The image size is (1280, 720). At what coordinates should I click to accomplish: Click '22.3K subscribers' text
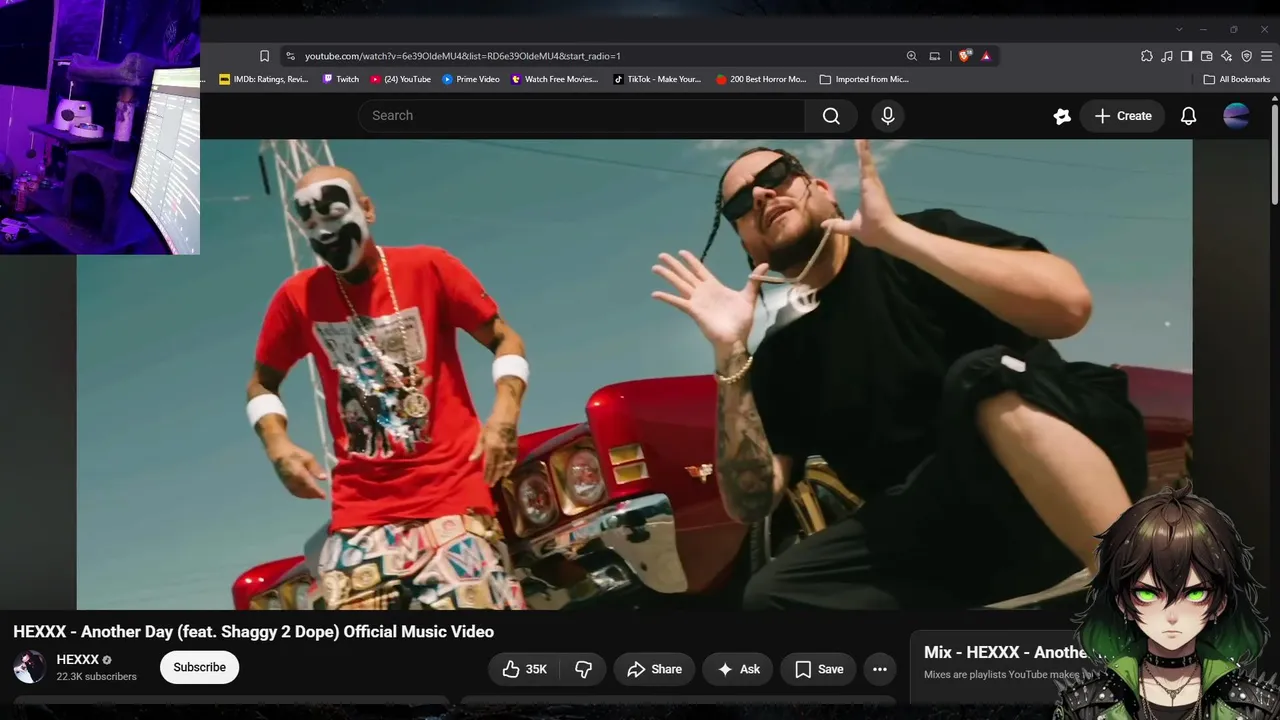pyautogui.click(x=96, y=677)
